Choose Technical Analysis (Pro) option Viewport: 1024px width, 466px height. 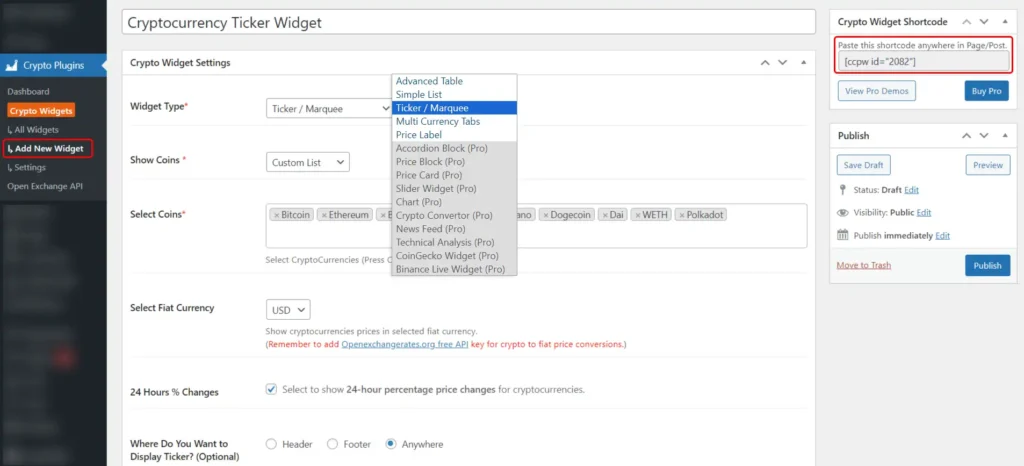click(455, 242)
